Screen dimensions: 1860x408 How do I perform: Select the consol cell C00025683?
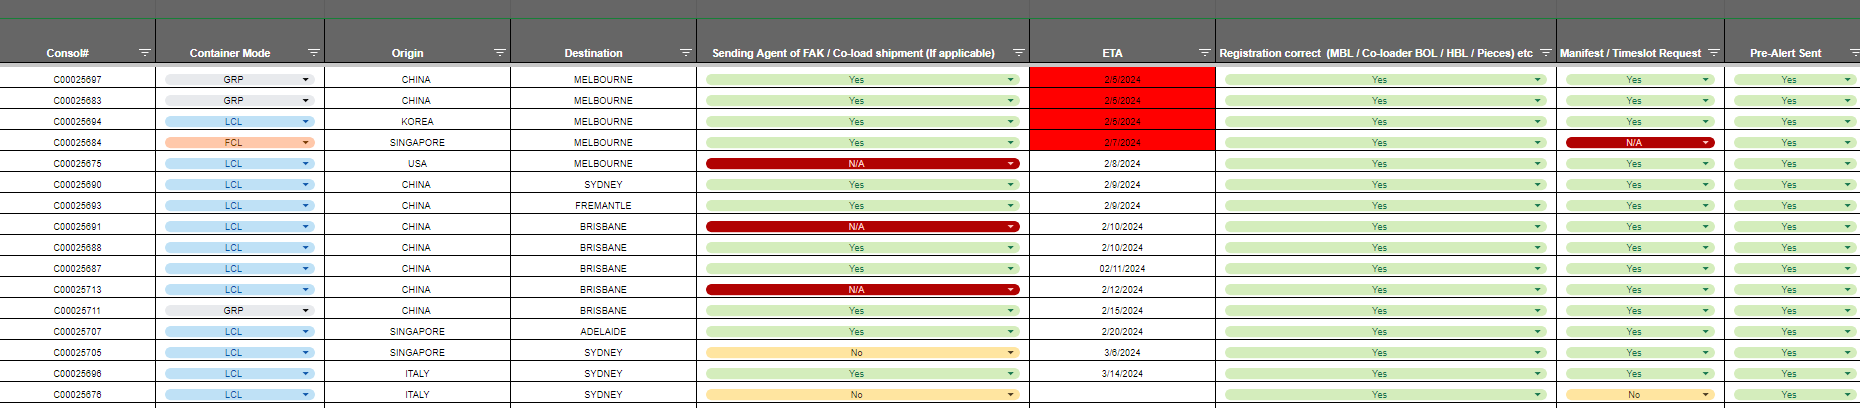coord(78,100)
